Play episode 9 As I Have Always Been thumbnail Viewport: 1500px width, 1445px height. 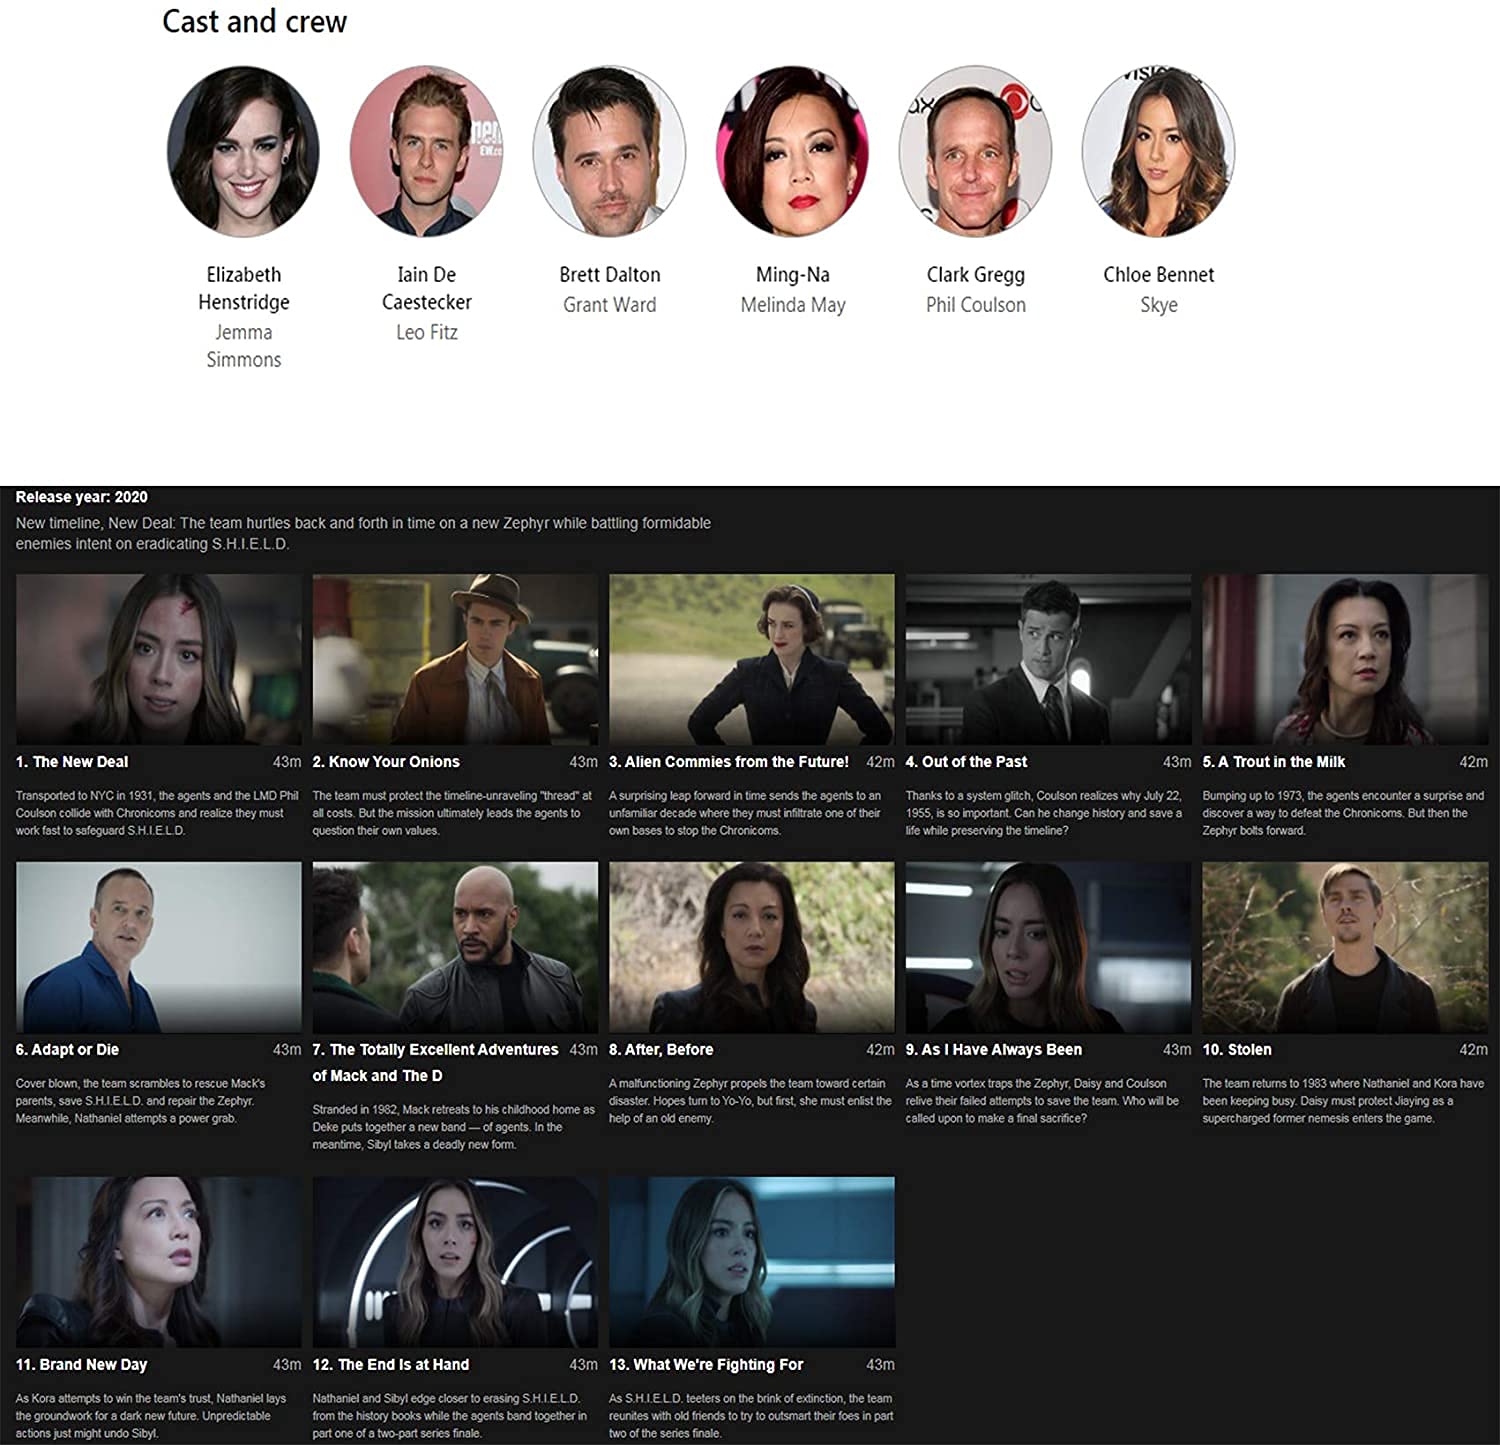(1048, 947)
